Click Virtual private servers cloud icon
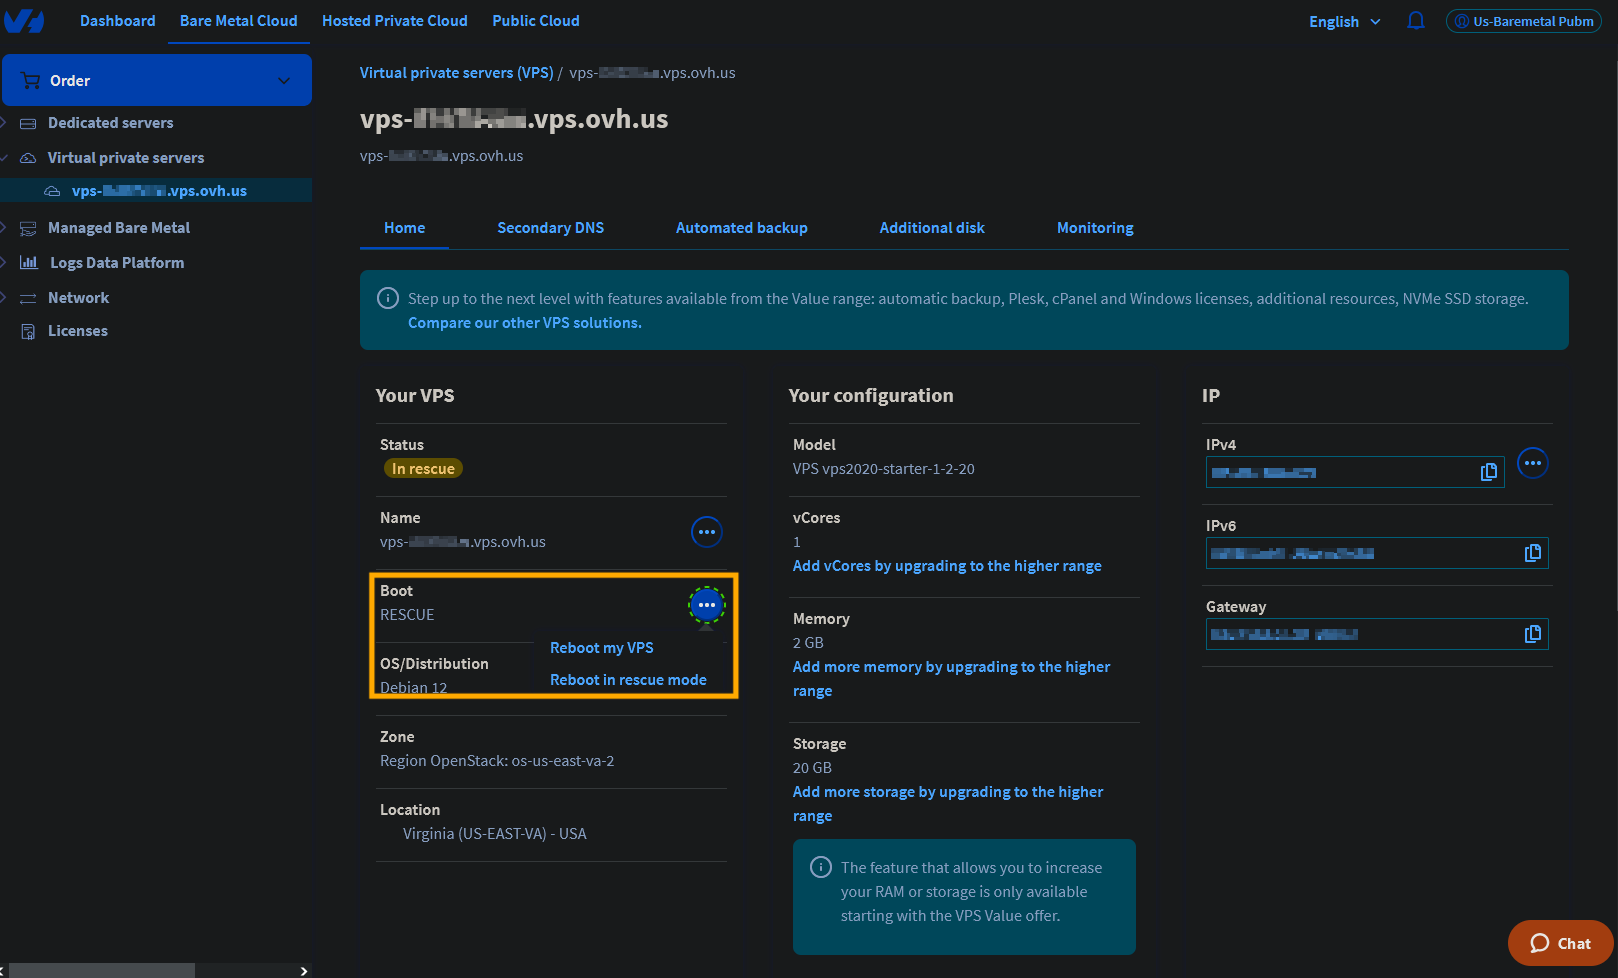1618x978 pixels. [28, 158]
